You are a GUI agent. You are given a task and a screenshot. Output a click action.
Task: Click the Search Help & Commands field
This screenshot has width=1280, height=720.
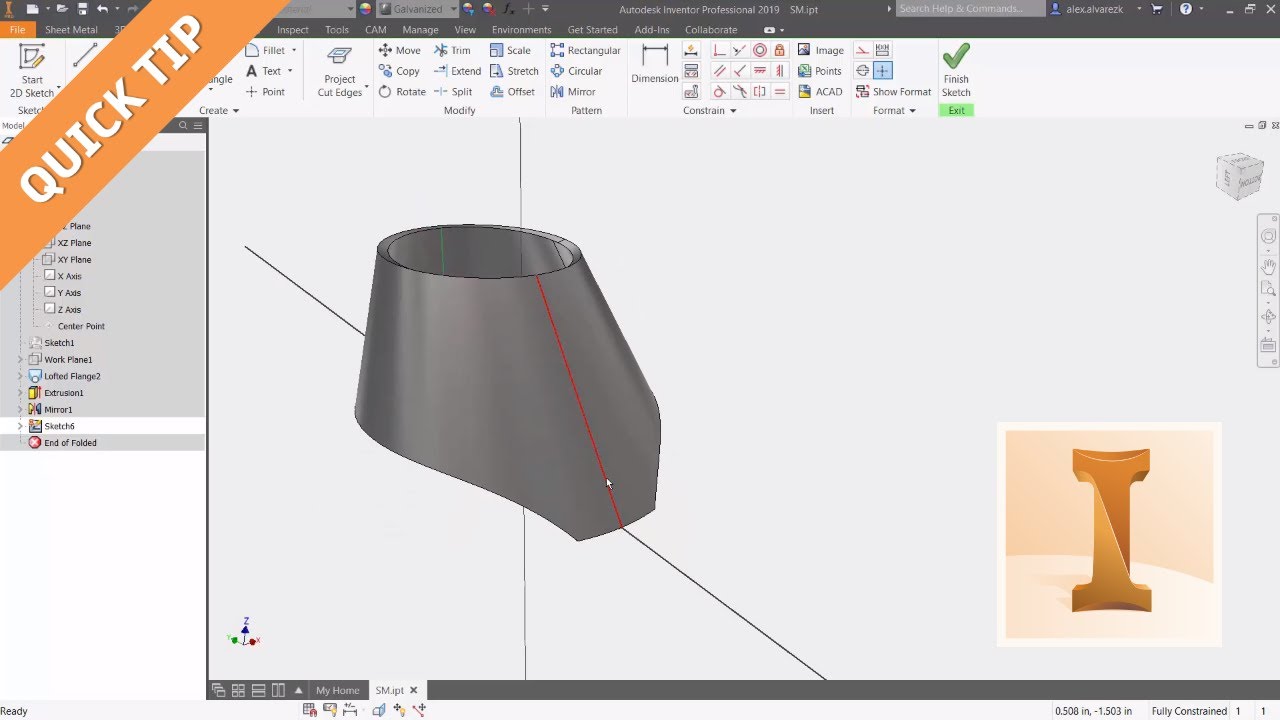click(969, 9)
